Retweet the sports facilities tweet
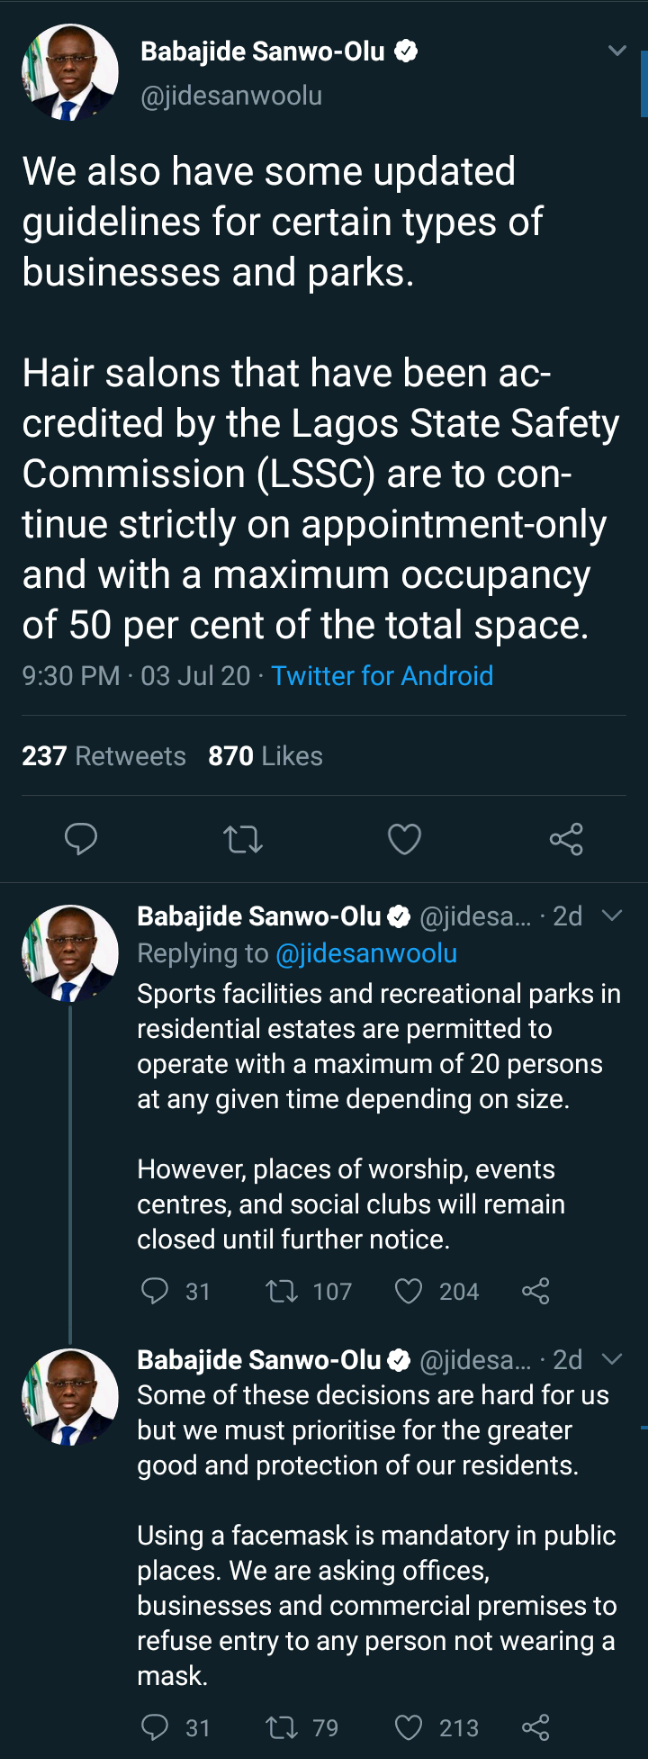 tap(282, 1291)
